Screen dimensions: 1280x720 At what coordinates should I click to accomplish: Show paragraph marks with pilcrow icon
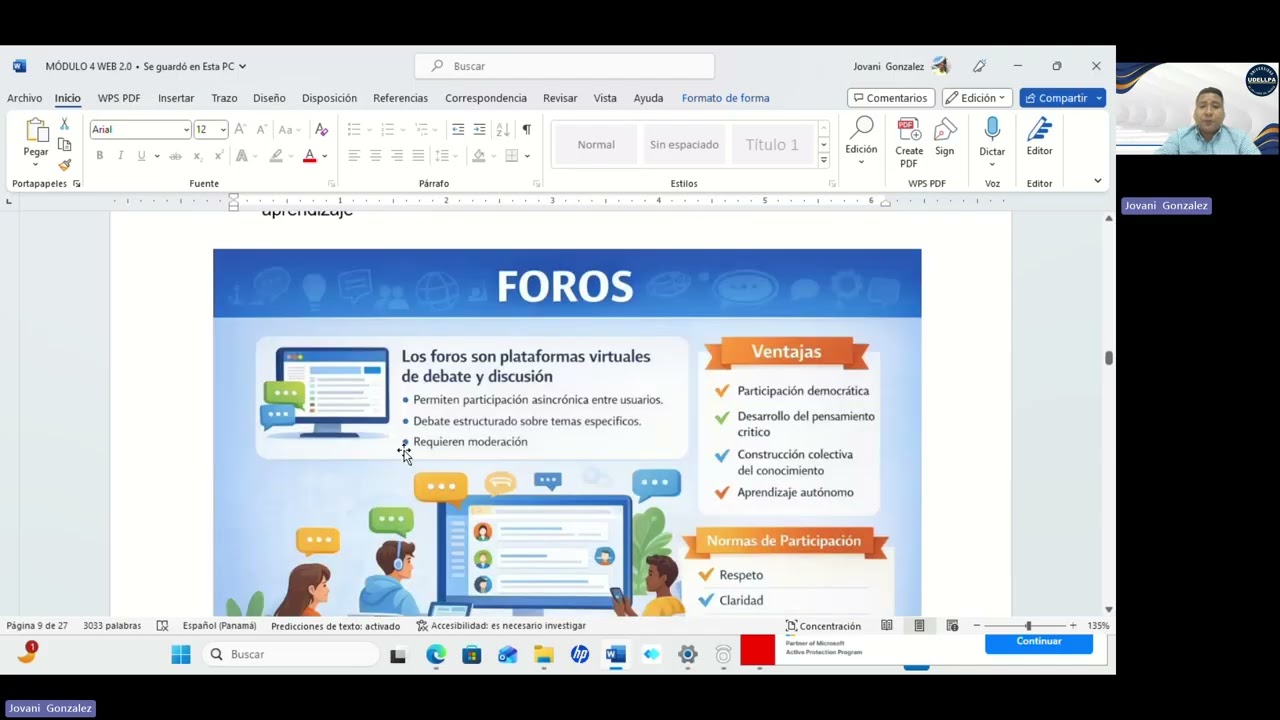point(527,129)
